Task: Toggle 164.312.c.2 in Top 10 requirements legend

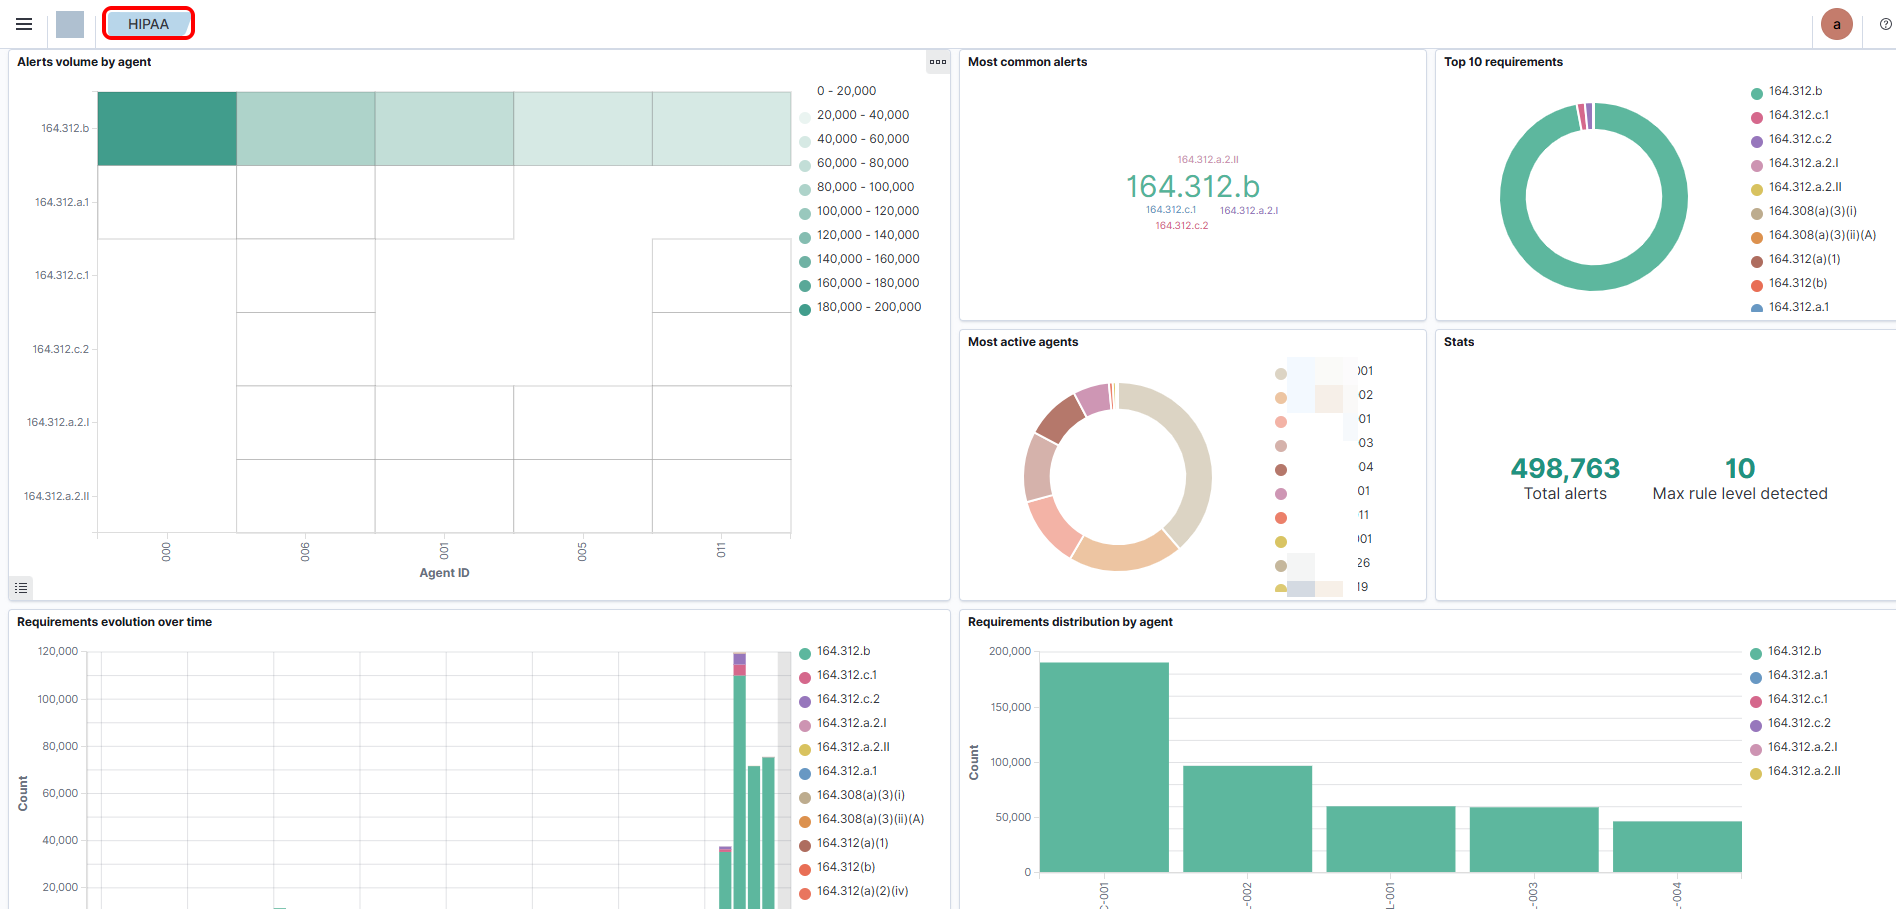Action: (1799, 139)
